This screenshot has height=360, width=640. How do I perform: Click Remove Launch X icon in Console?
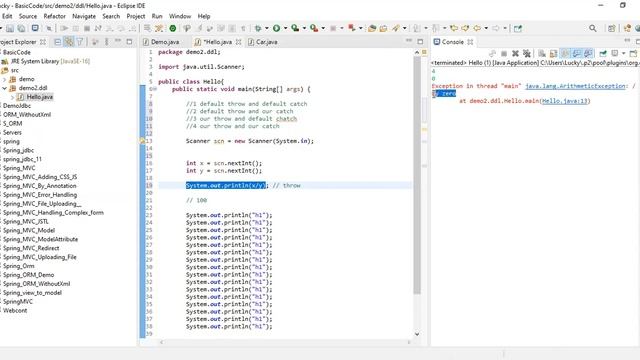(x=515, y=53)
